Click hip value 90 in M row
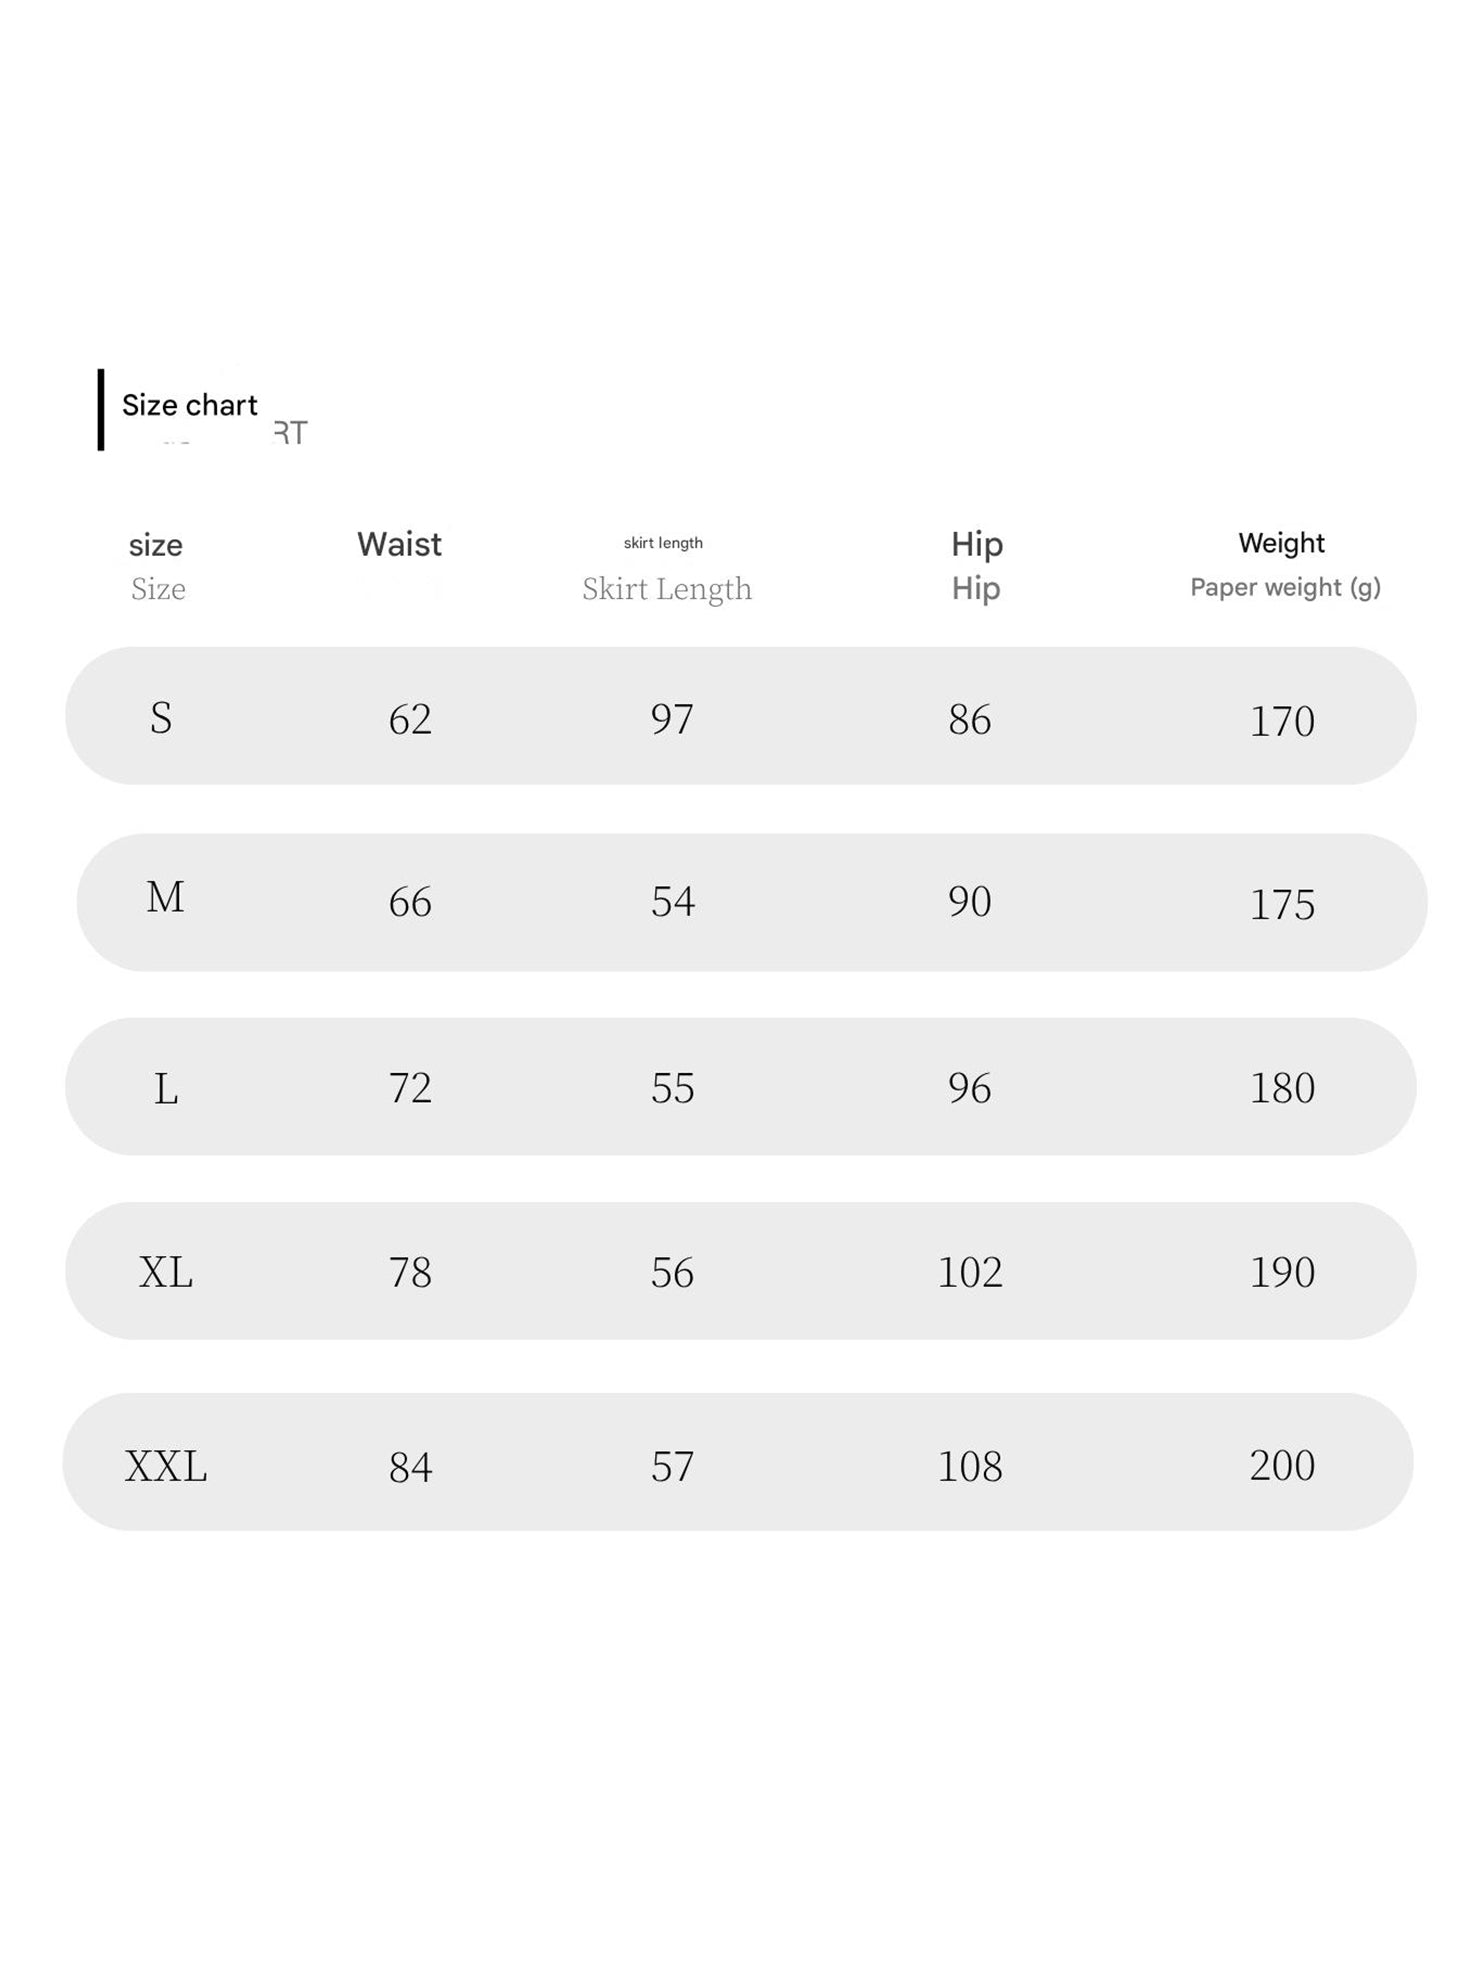 click(x=970, y=902)
